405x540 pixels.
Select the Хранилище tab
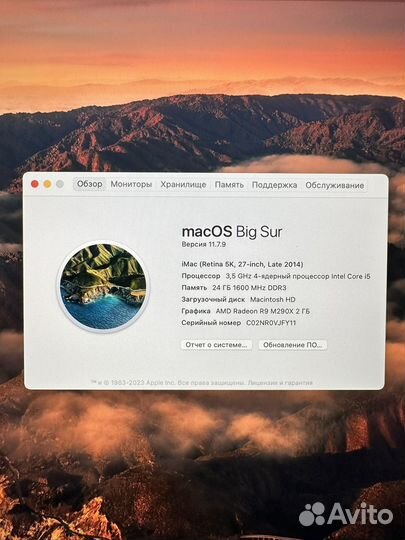pyautogui.click(x=183, y=185)
